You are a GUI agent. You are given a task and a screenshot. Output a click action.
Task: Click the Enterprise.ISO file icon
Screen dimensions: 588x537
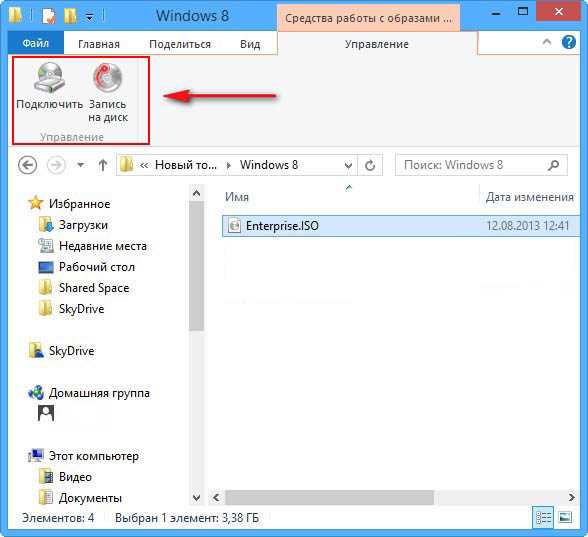click(x=234, y=226)
